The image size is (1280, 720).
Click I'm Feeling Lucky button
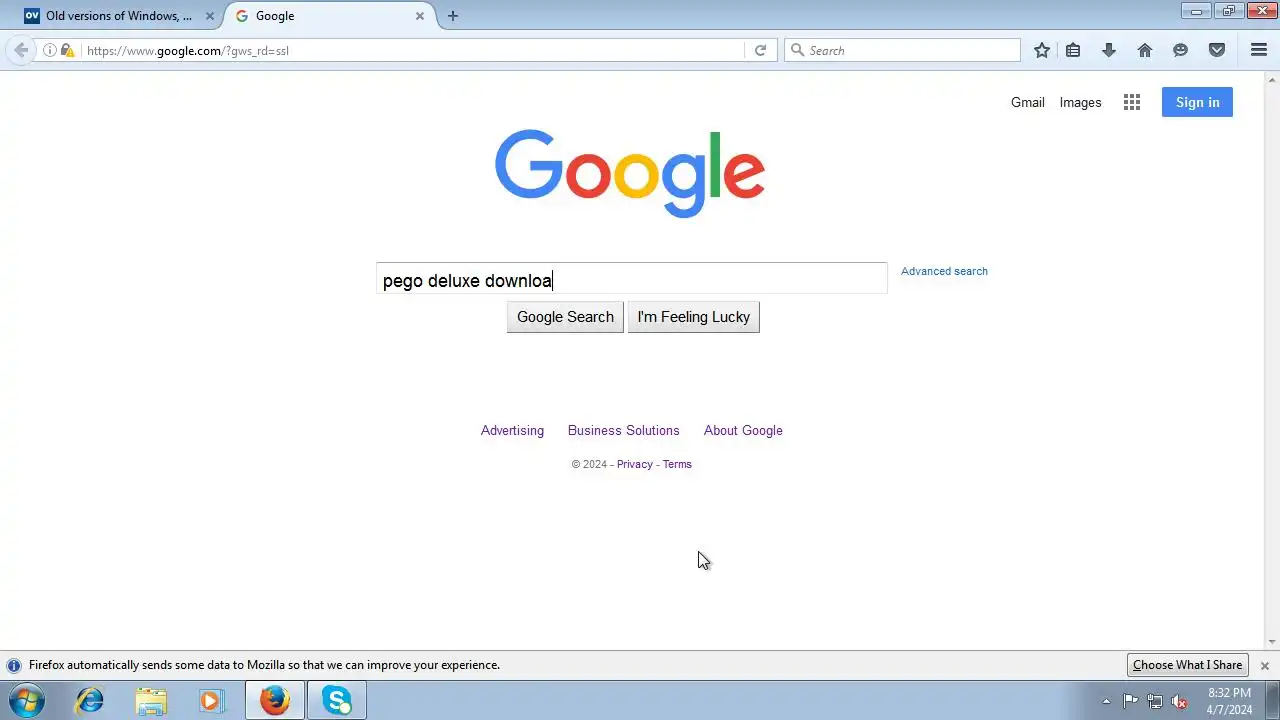pyautogui.click(x=693, y=317)
